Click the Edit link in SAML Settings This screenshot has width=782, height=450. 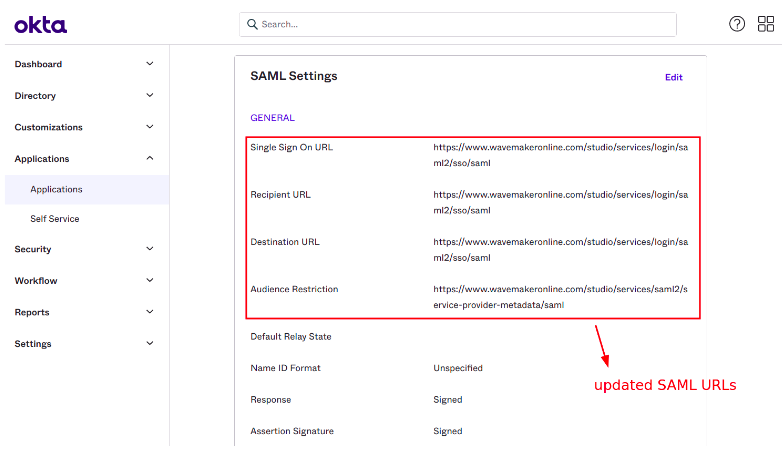tap(674, 77)
